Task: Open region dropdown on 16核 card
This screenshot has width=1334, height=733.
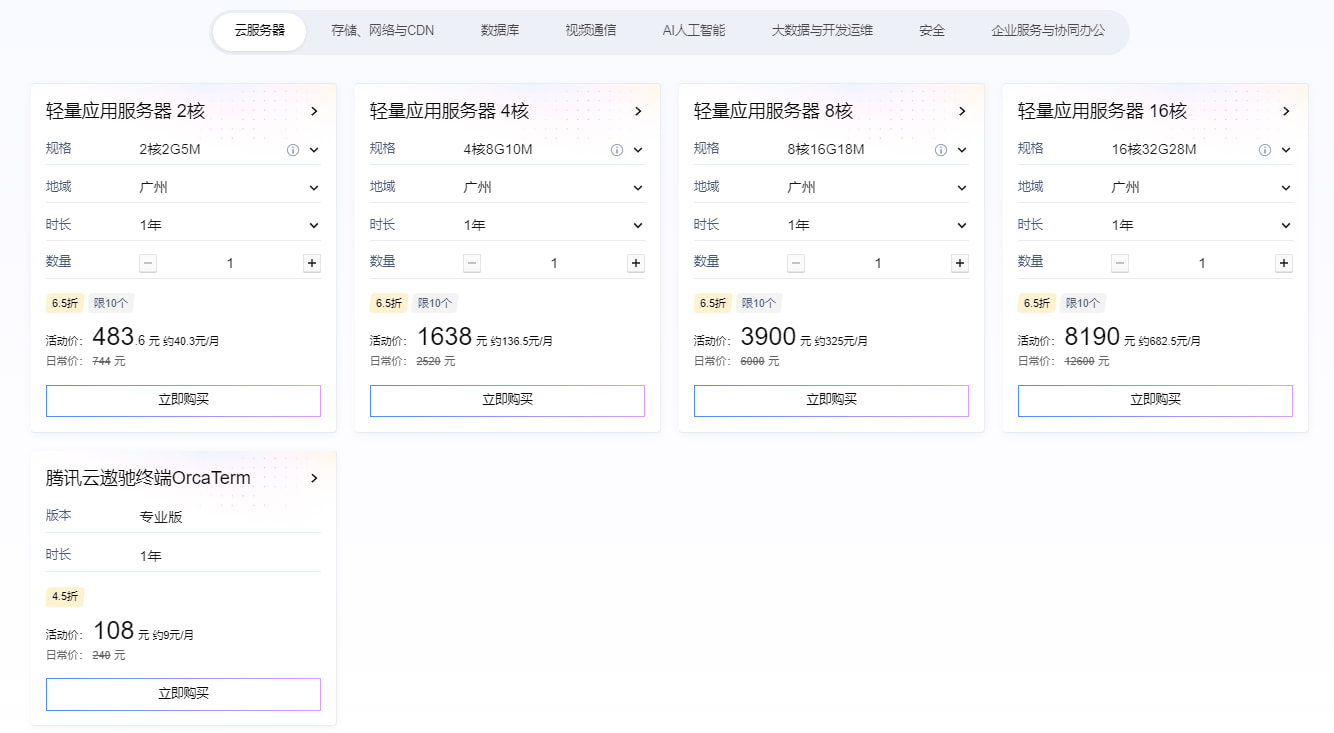Action: [x=1286, y=187]
